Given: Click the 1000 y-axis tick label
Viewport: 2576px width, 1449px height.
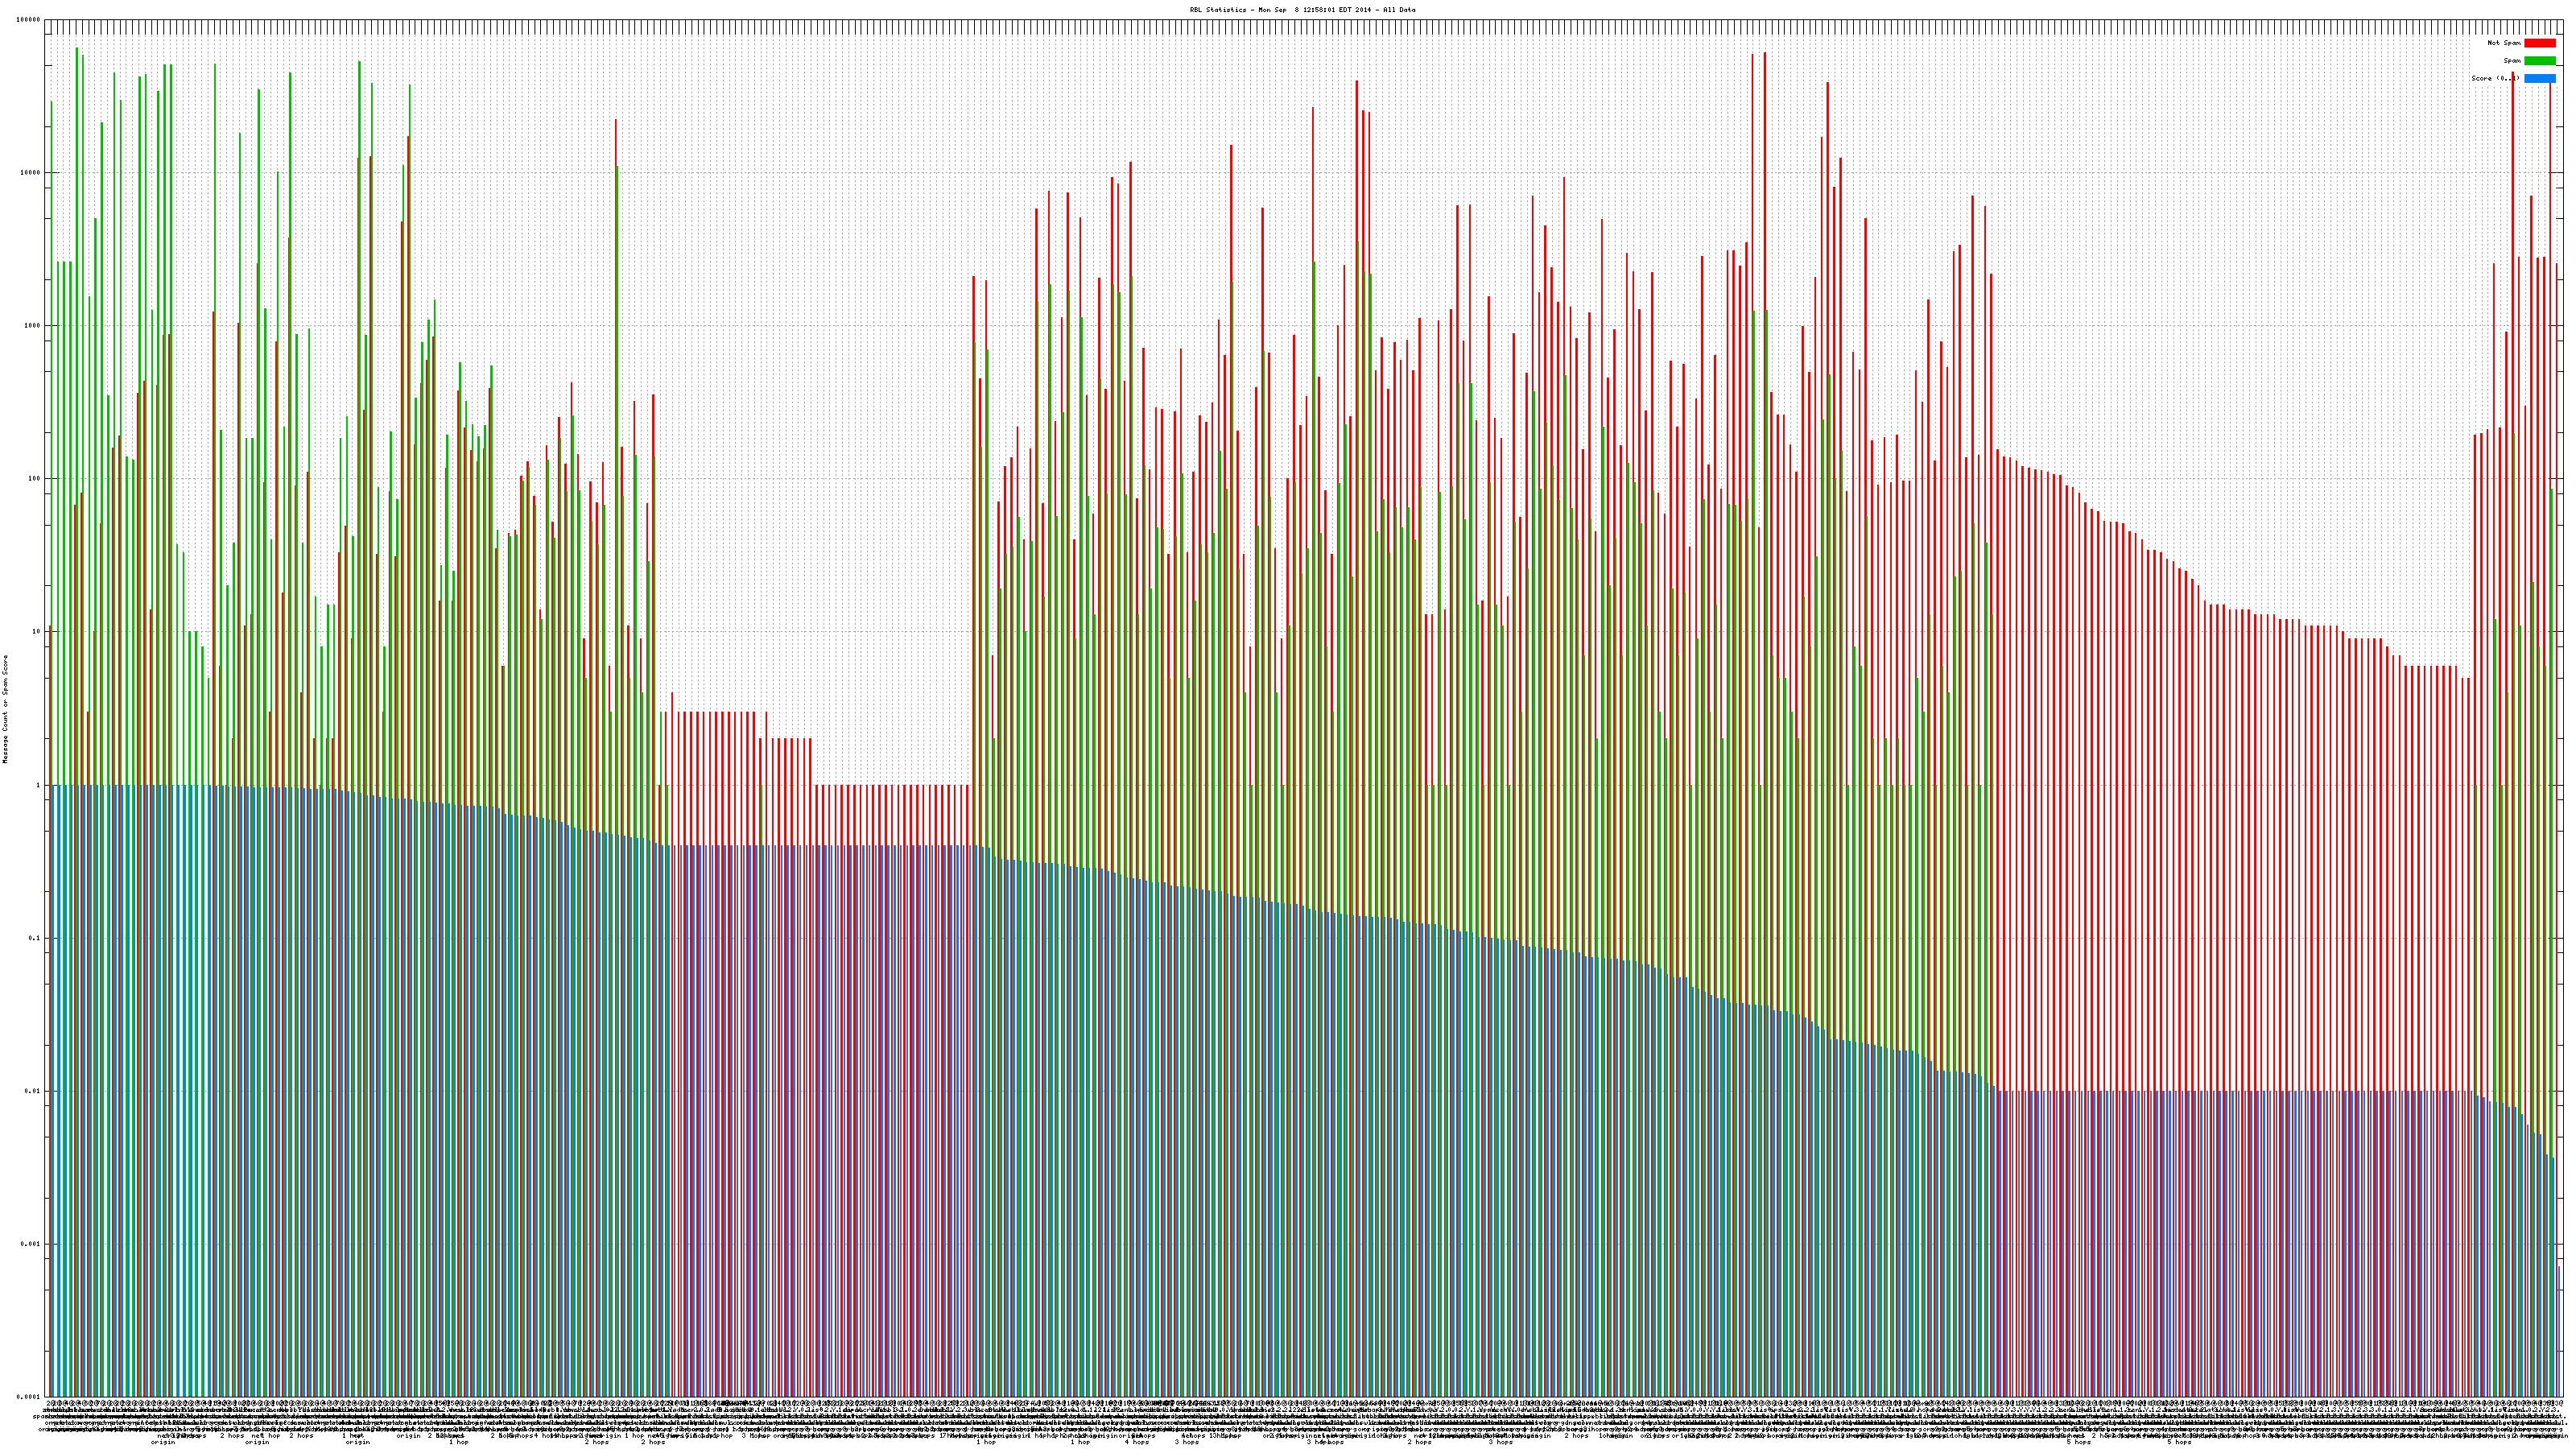Looking at the screenshot, I should [x=32, y=326].
